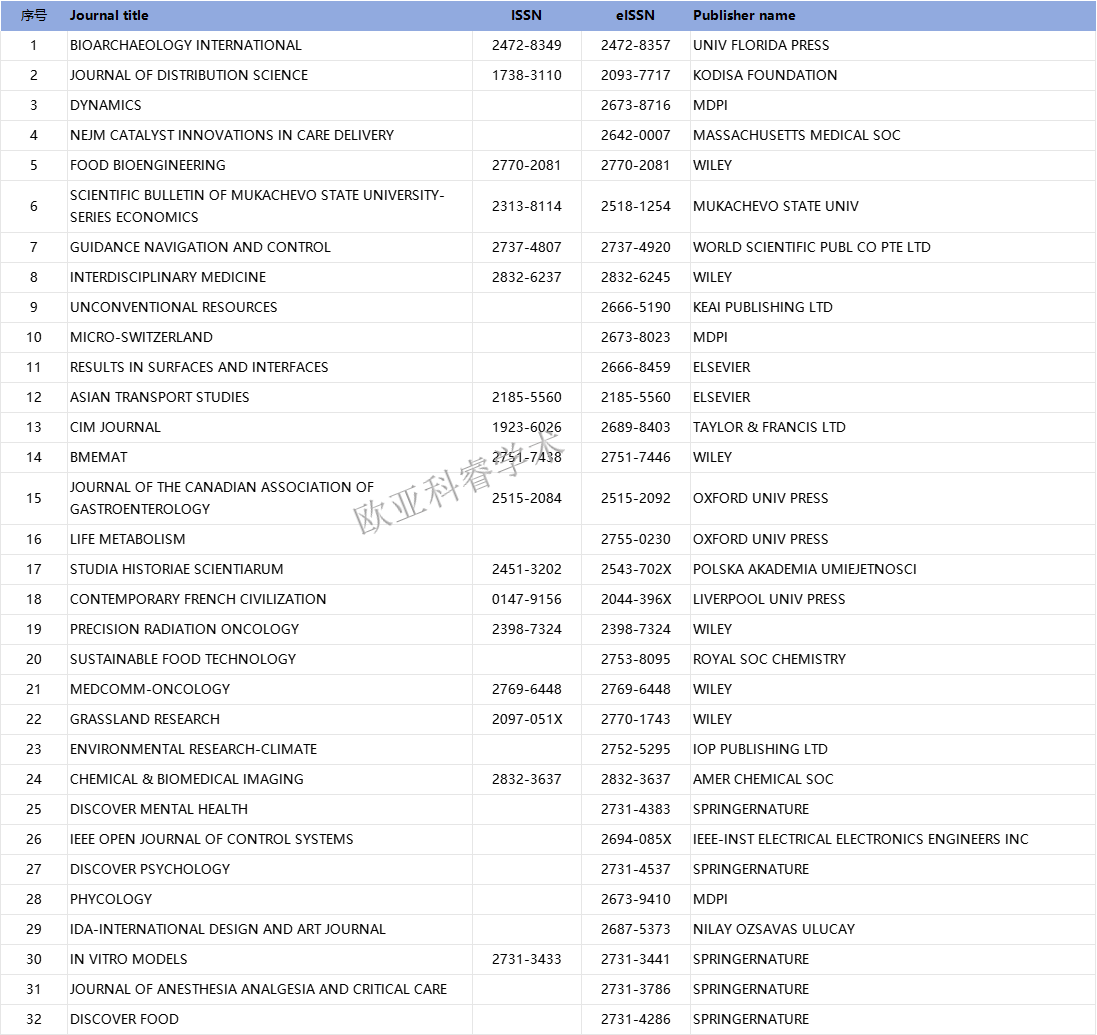Select ENVIRONMENTAL RESEARCH-CLIMATE title
The height and width of the screenshot is (1035, 1097).
pos(194,751)
